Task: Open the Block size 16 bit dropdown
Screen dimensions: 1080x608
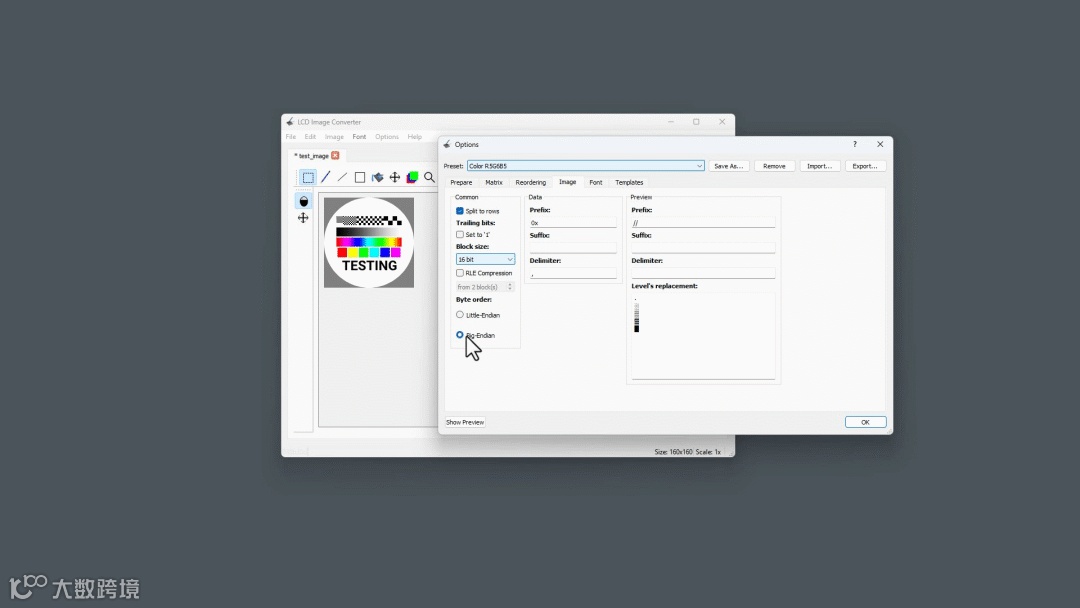Action: point(485,260)
